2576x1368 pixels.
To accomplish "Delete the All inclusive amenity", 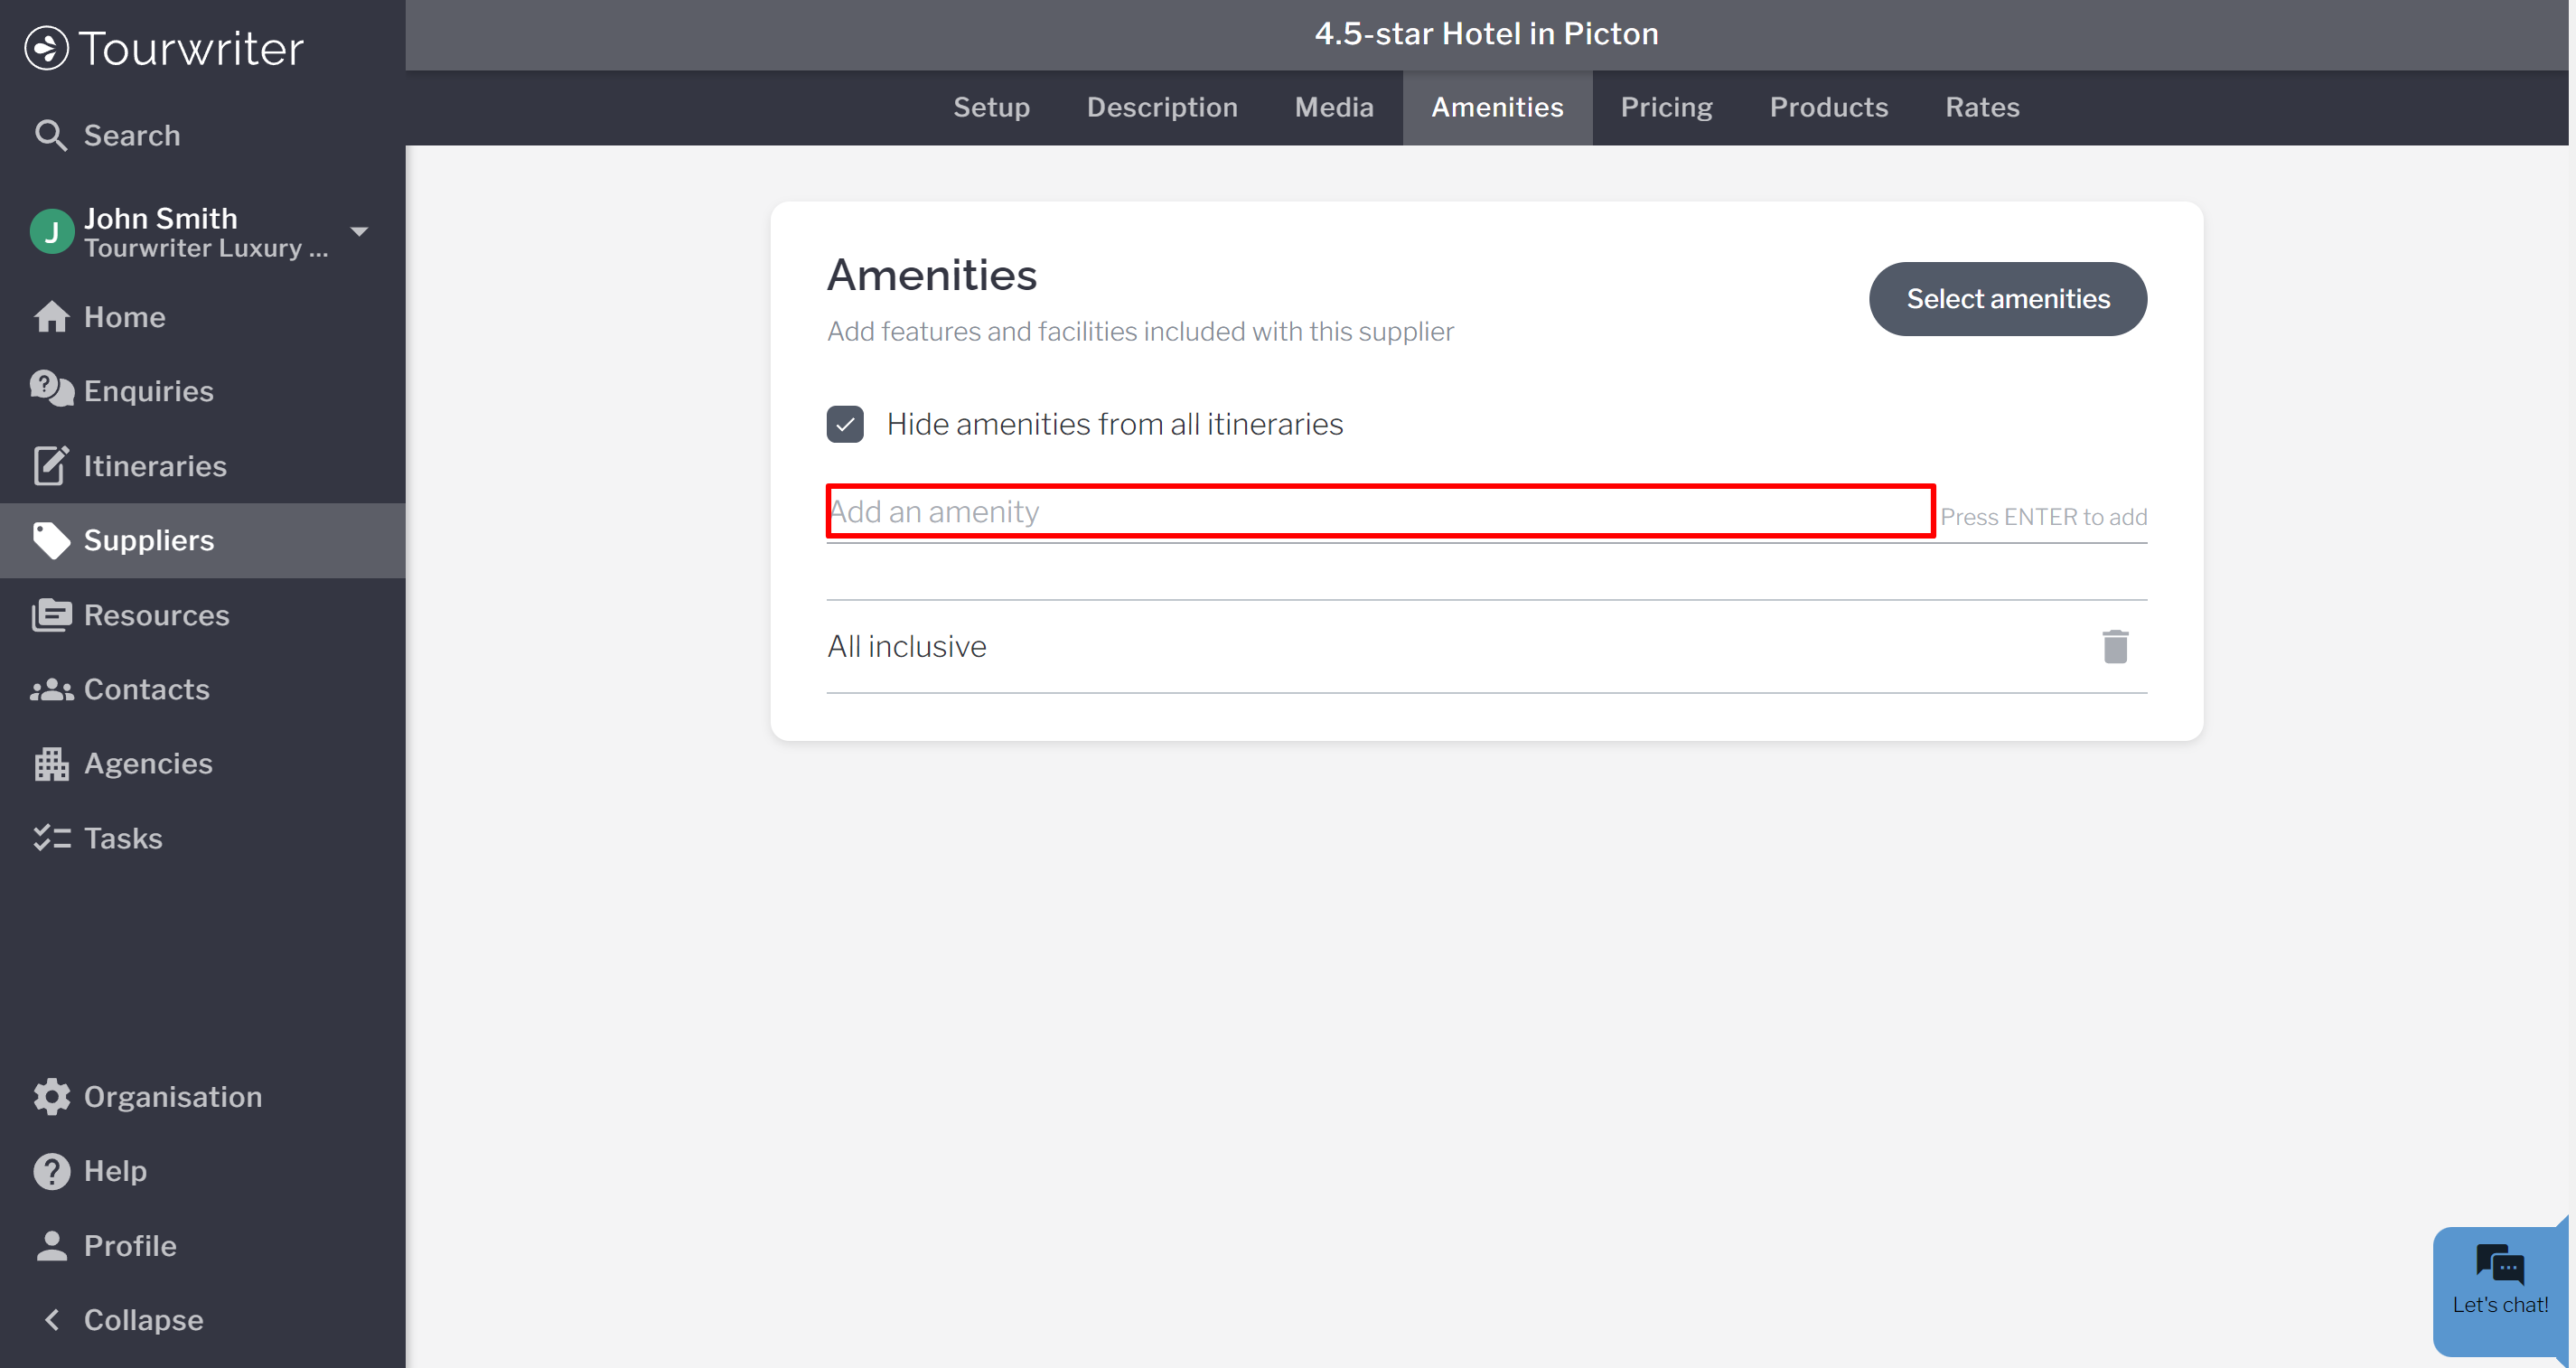I will 2114,647.
